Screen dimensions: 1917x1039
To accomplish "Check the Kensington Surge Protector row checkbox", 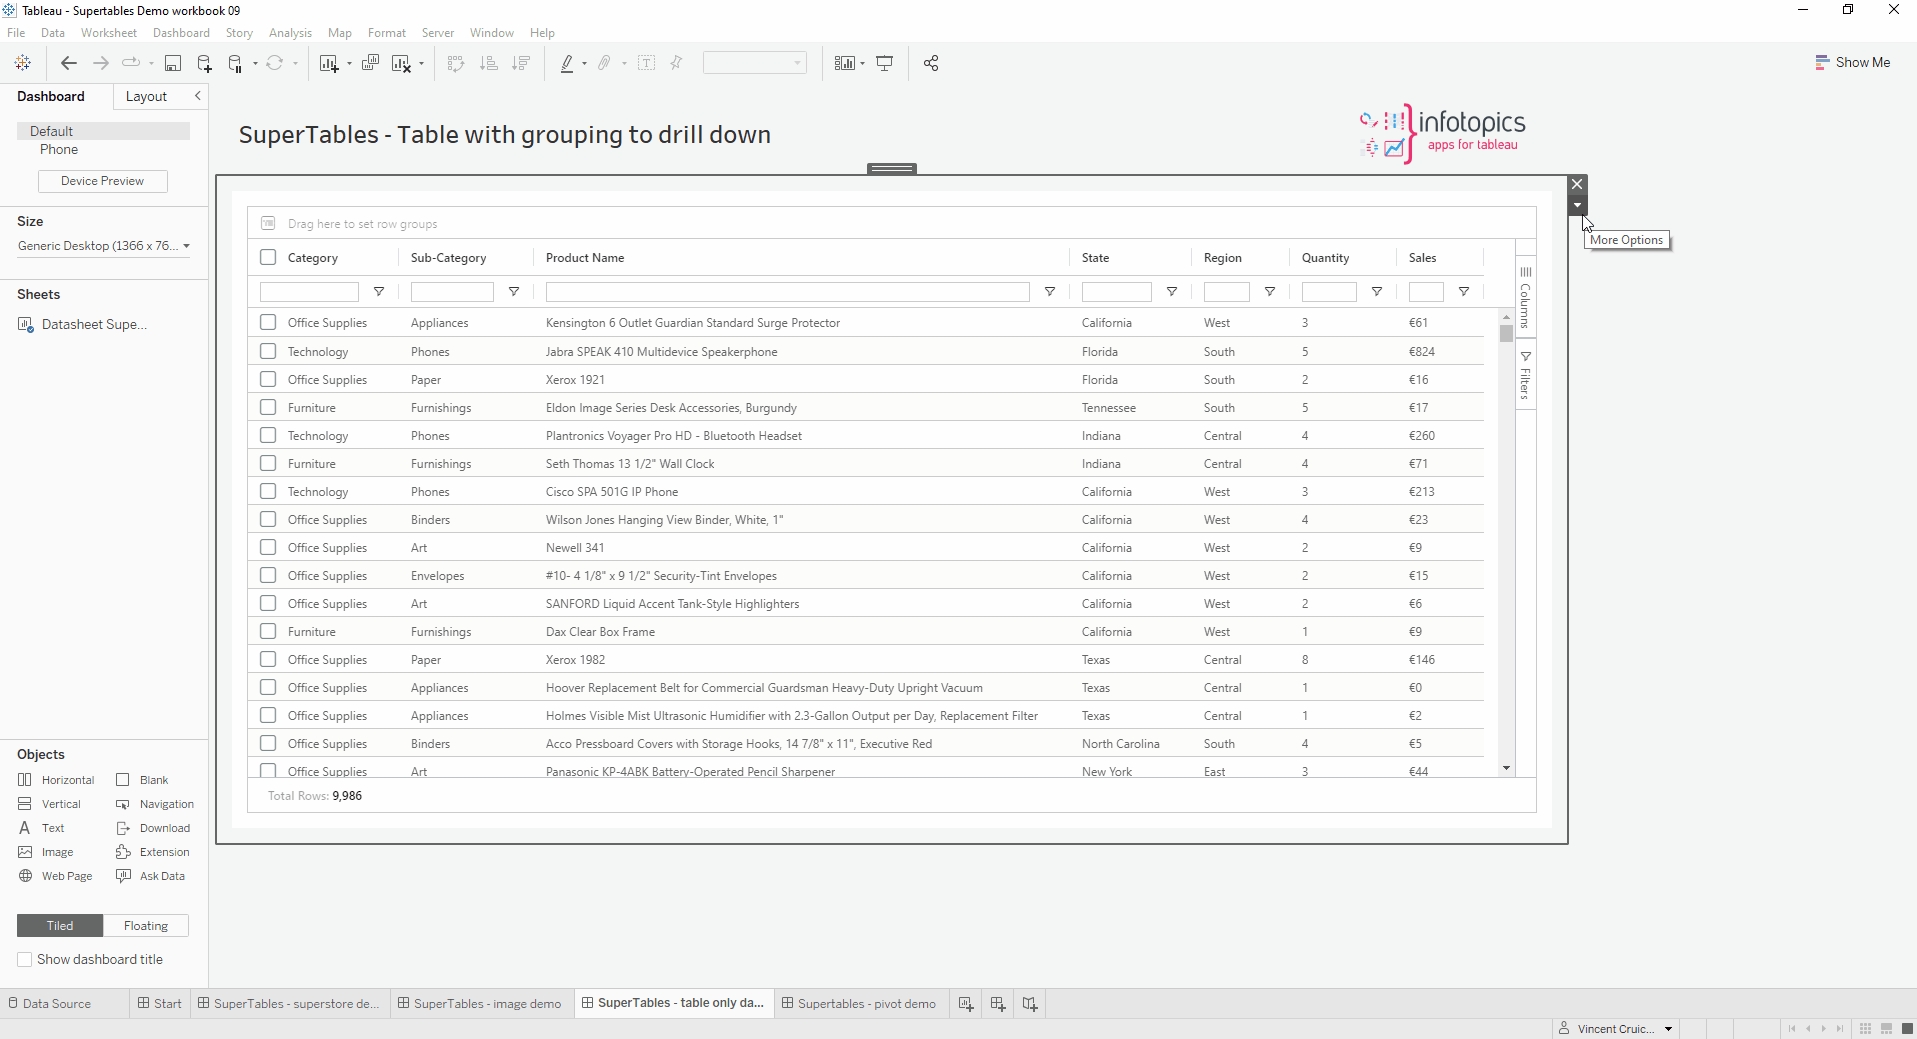I will click(268, 323).
